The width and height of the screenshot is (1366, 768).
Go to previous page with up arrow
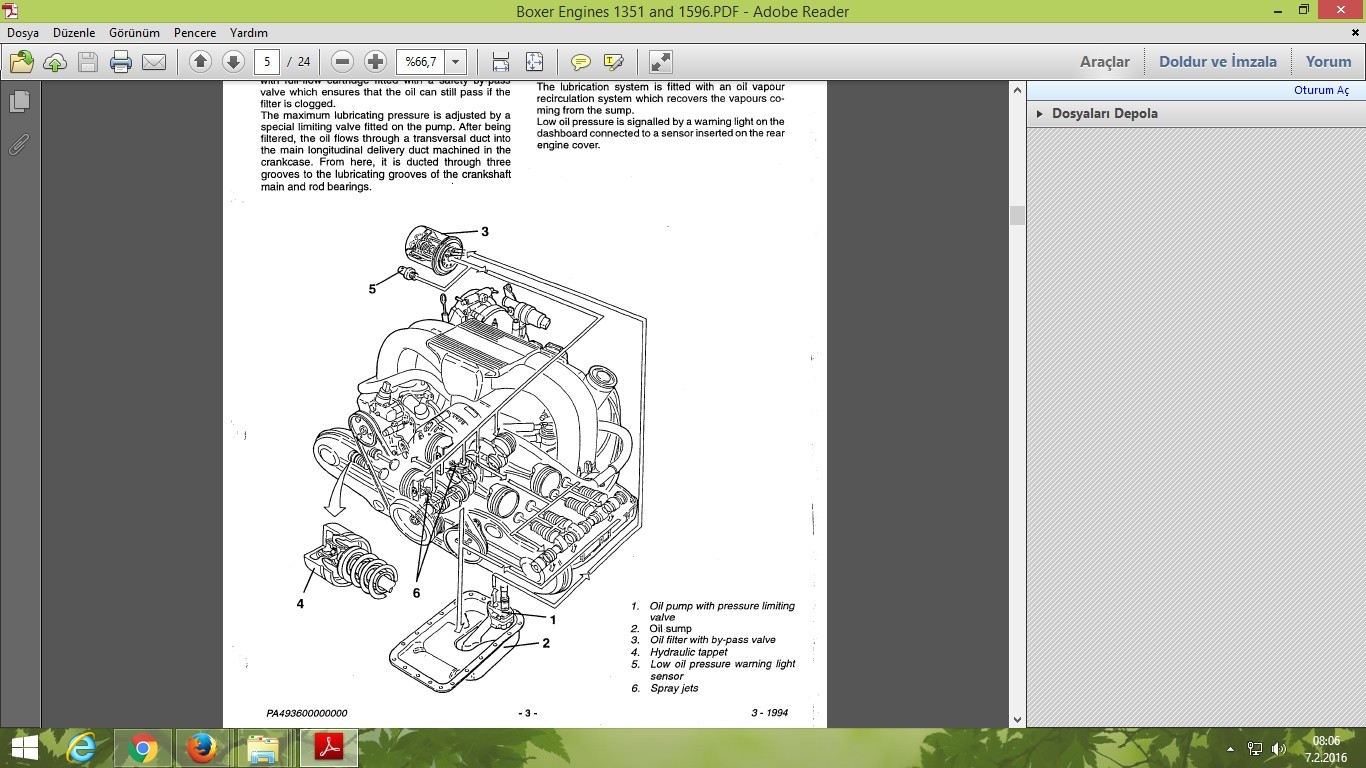pos(200,62)
